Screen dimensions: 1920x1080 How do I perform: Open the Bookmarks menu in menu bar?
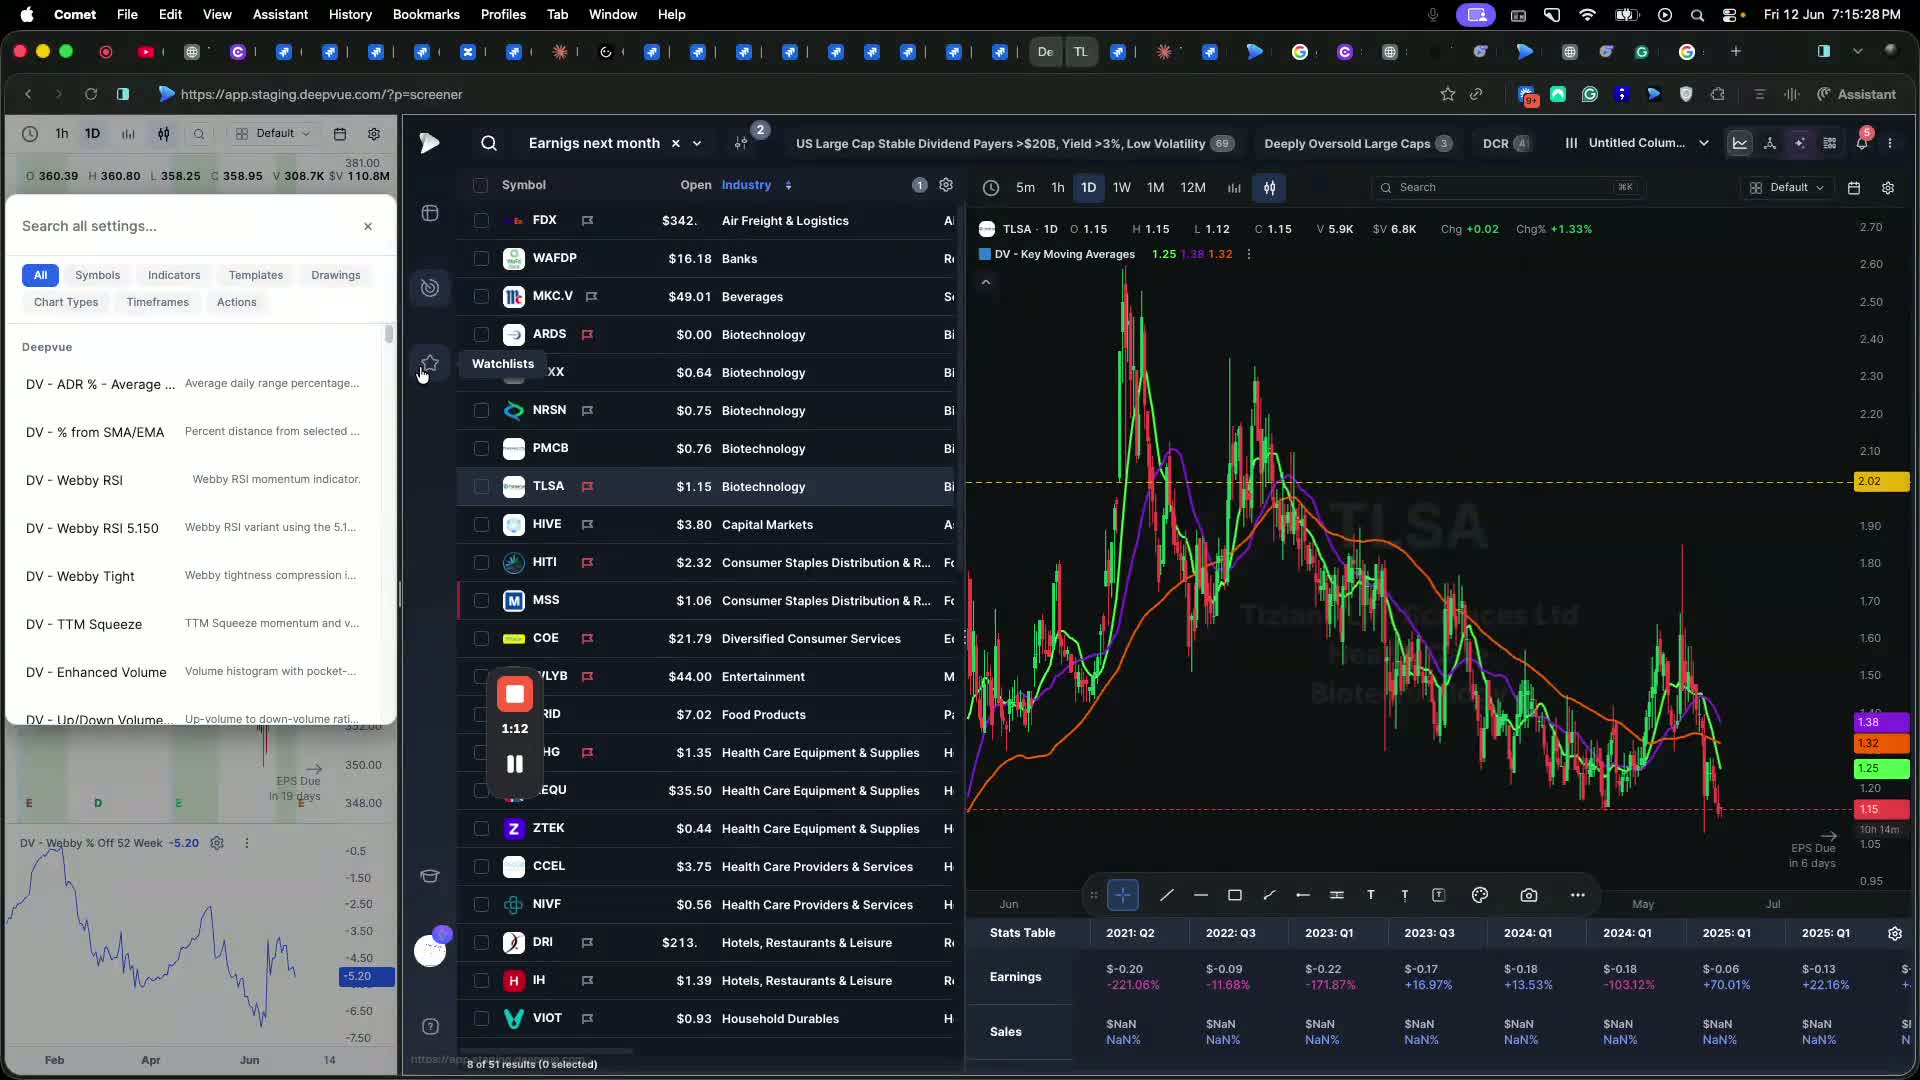point(426,14)
